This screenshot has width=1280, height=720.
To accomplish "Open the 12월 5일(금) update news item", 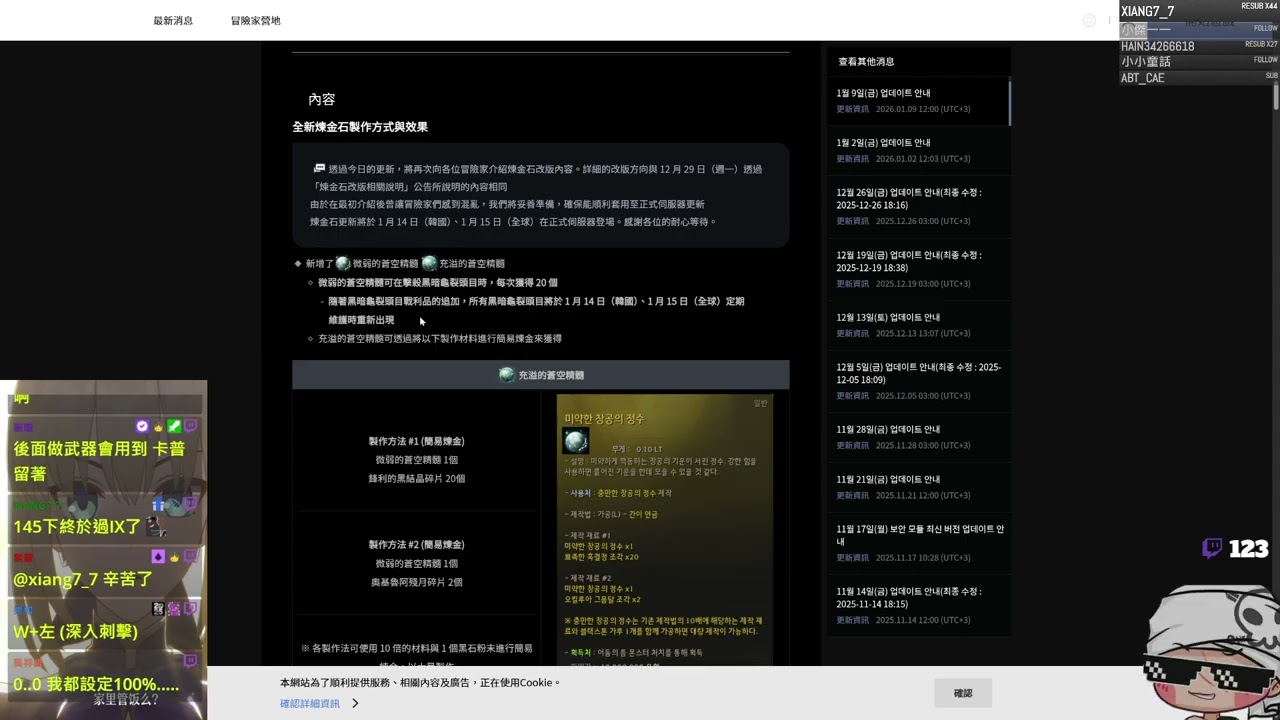I will (x=918, y=380).
